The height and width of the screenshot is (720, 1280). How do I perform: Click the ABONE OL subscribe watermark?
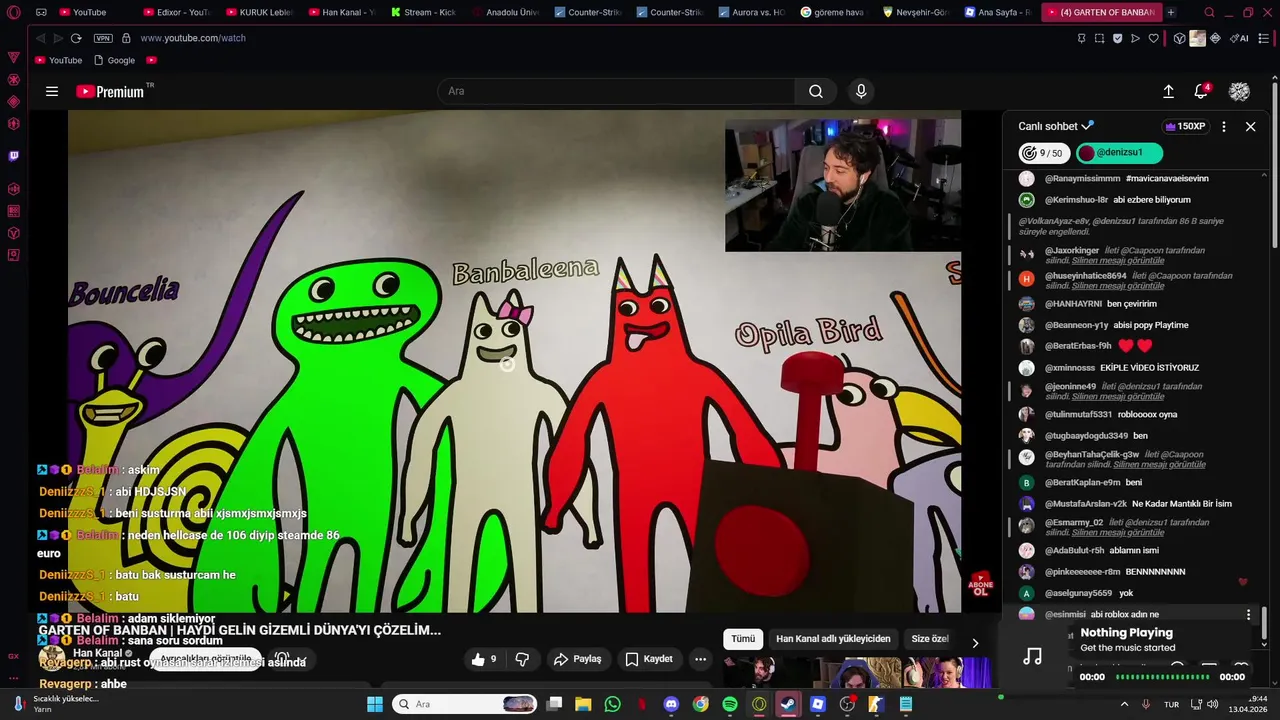tap(980, 584)
